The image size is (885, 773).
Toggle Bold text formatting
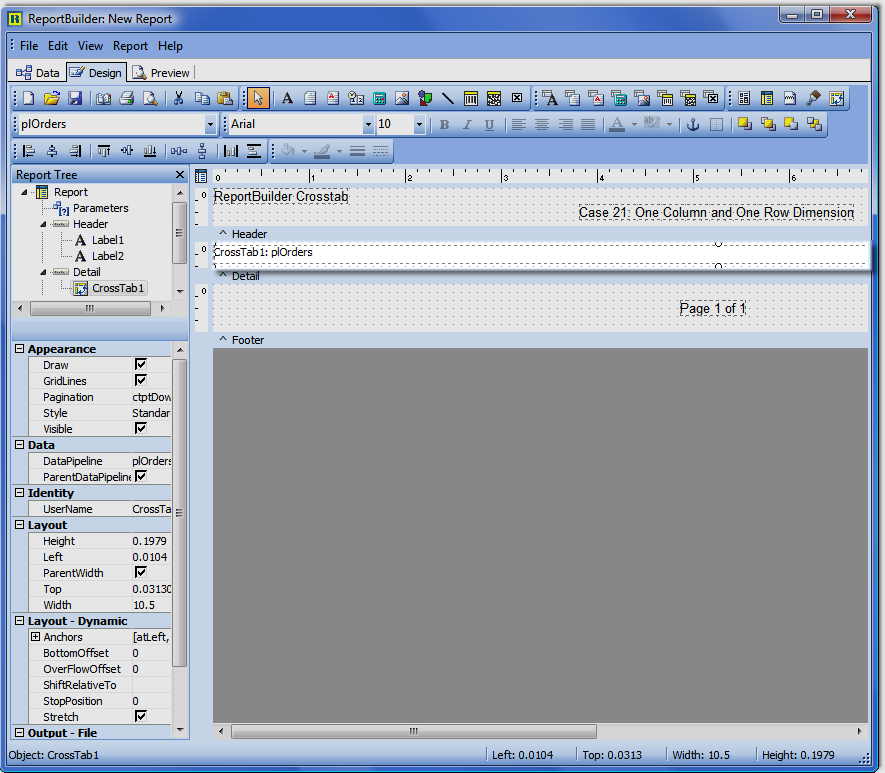(444, 124)
